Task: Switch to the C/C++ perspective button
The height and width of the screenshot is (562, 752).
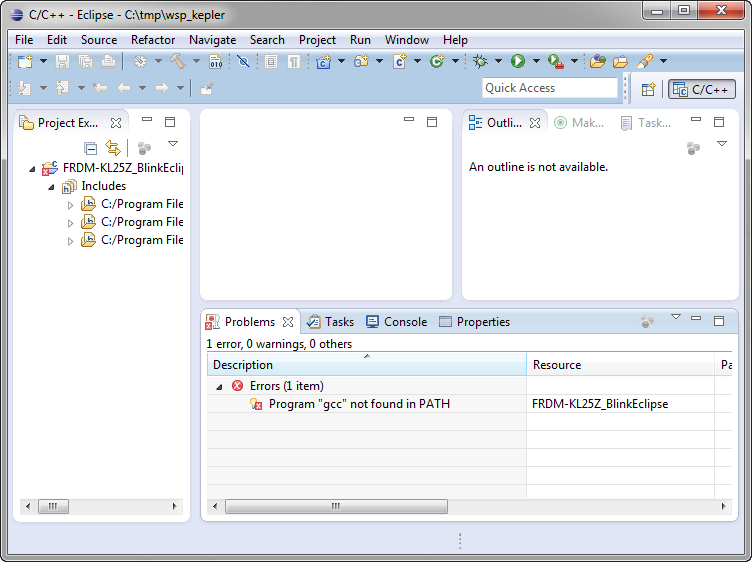Action: [x=702, y=89]
